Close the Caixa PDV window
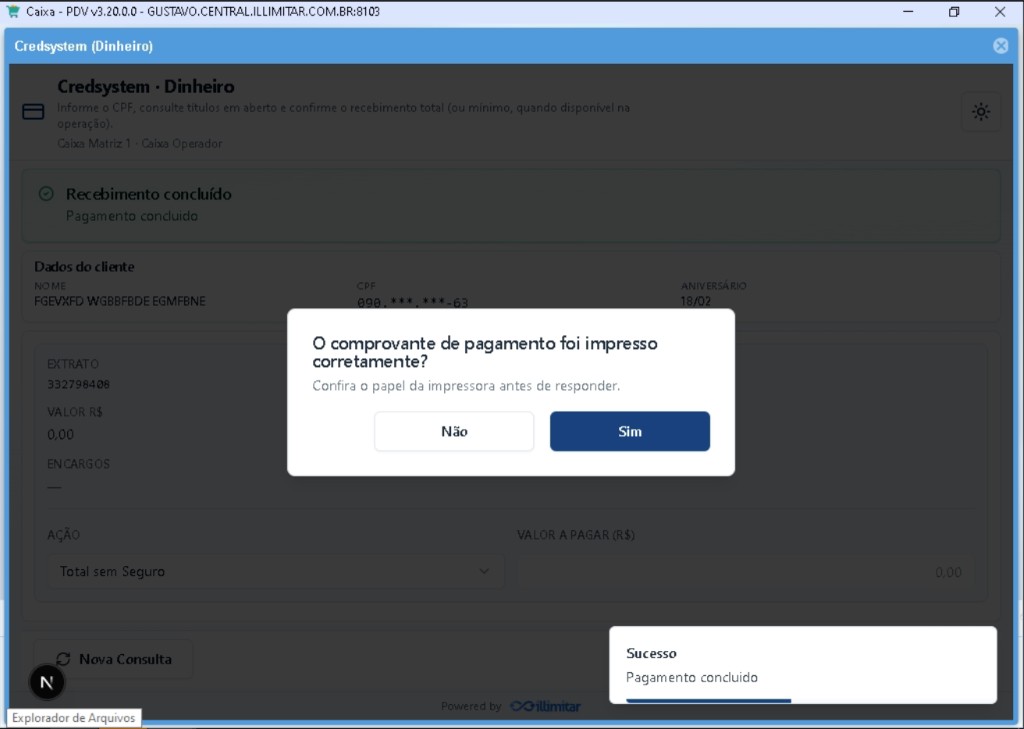 (999, 11)
